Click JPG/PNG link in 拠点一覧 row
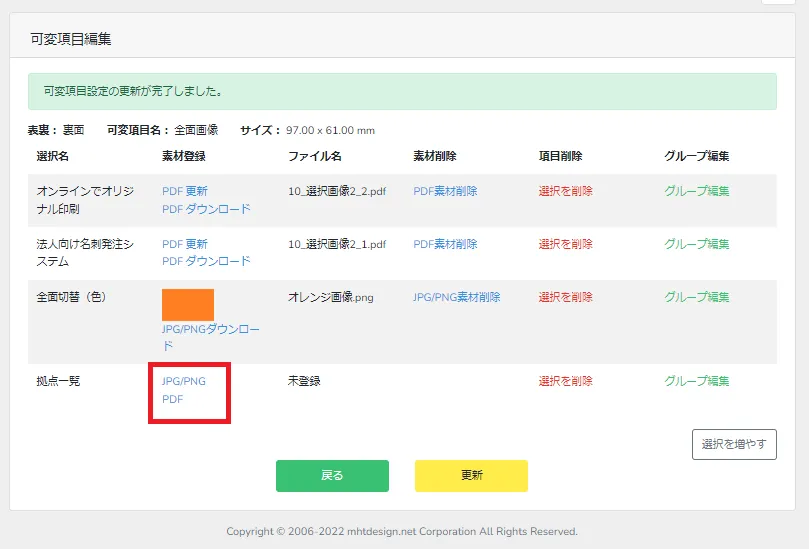The image size is (809, 549). [184, 381]
